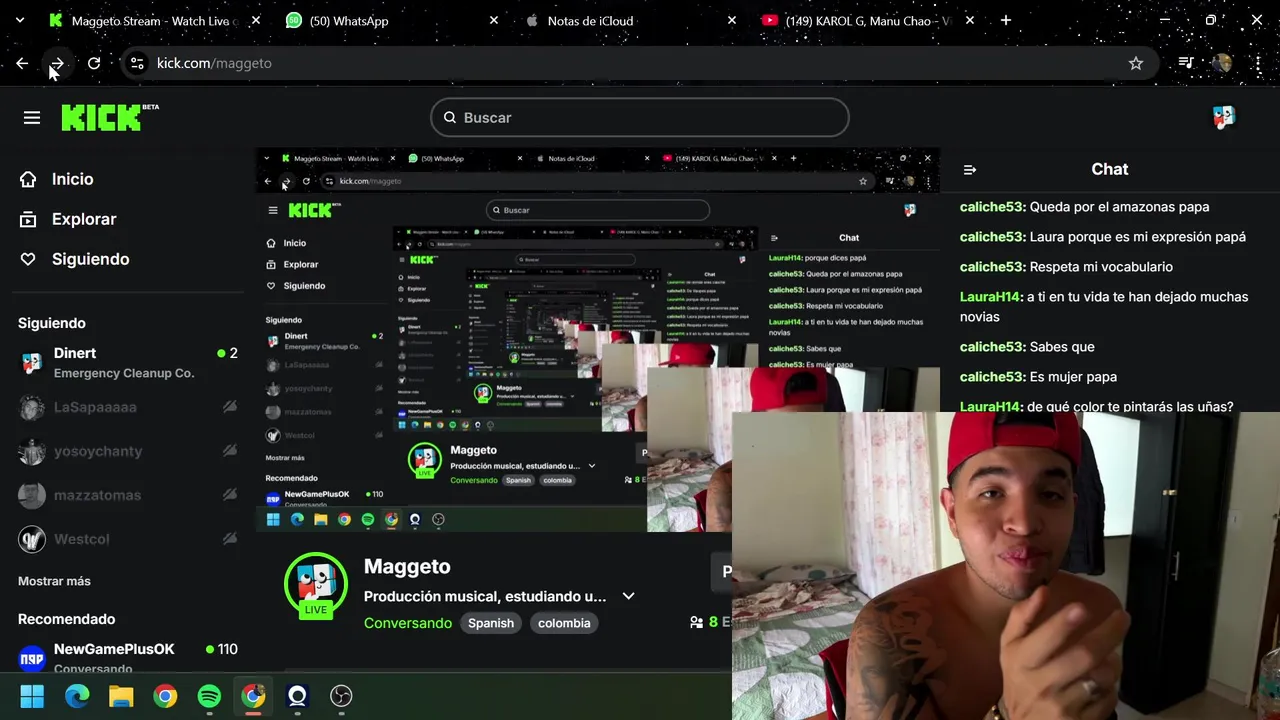Click the LauraH14 username about 'muchas novias'
This screenshot has height=720, width=1280.
coord(990,297)
